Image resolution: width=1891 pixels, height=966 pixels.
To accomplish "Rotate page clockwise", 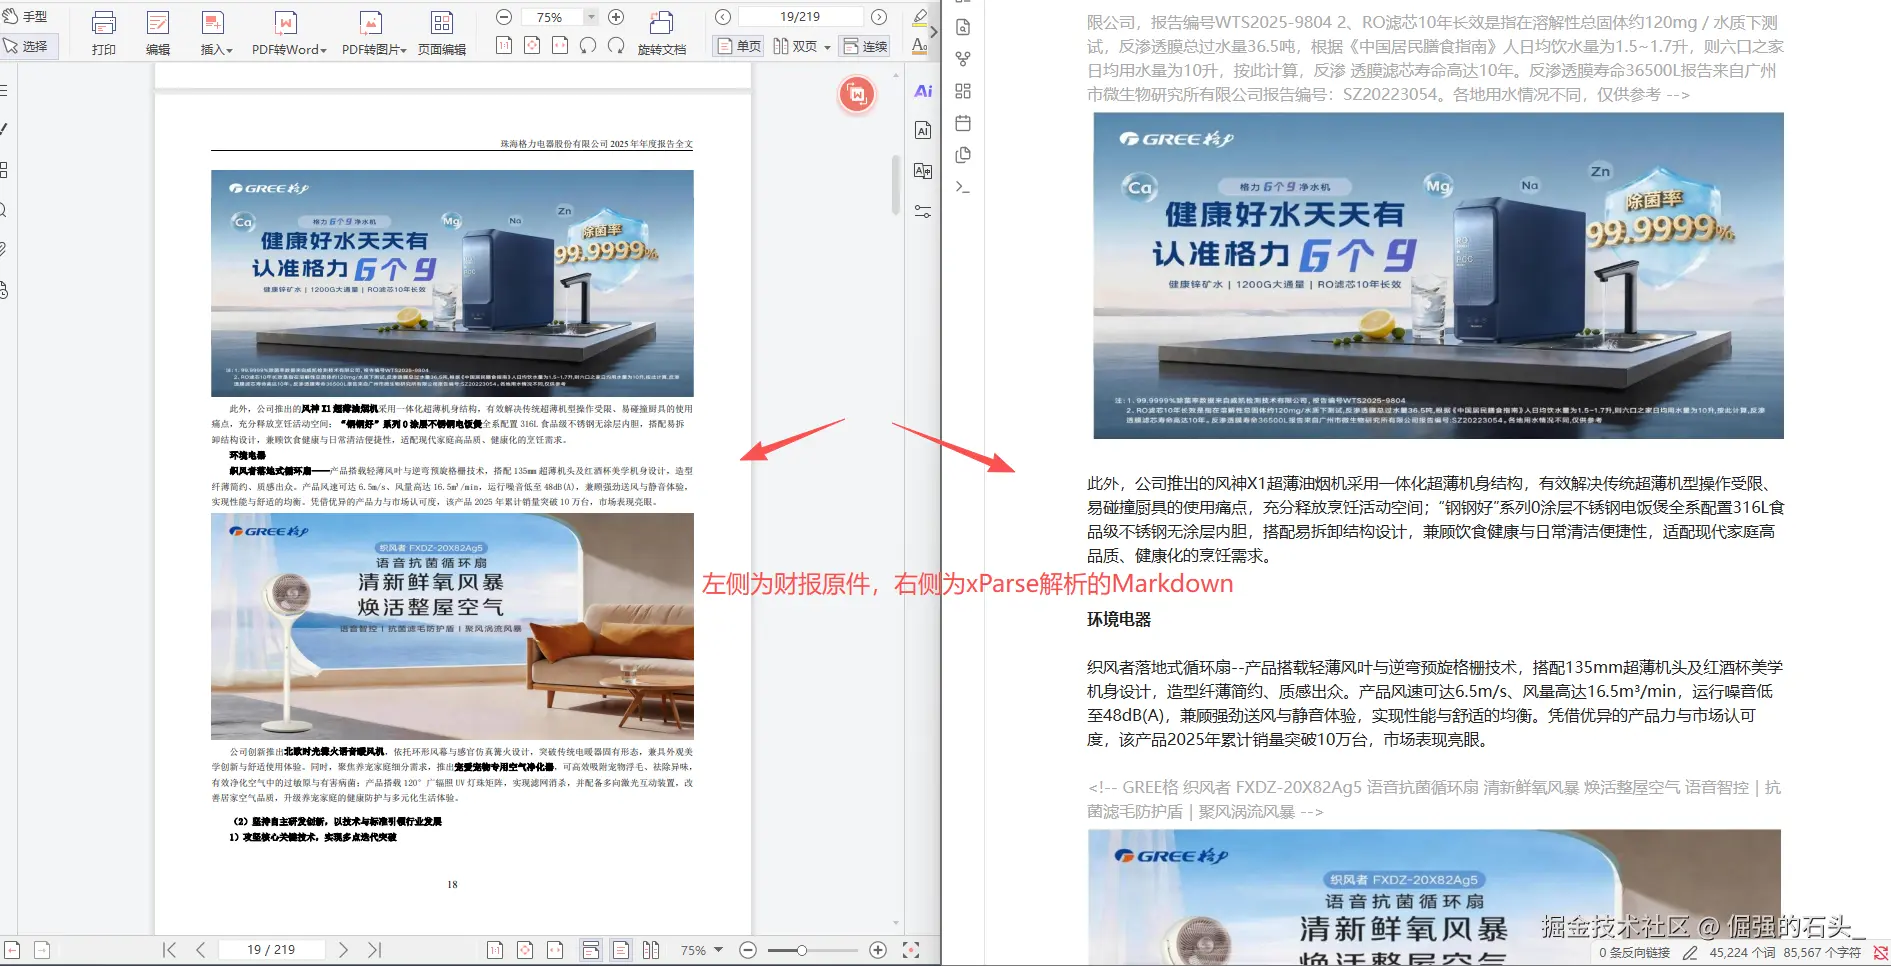I will [x=616, y=46].
